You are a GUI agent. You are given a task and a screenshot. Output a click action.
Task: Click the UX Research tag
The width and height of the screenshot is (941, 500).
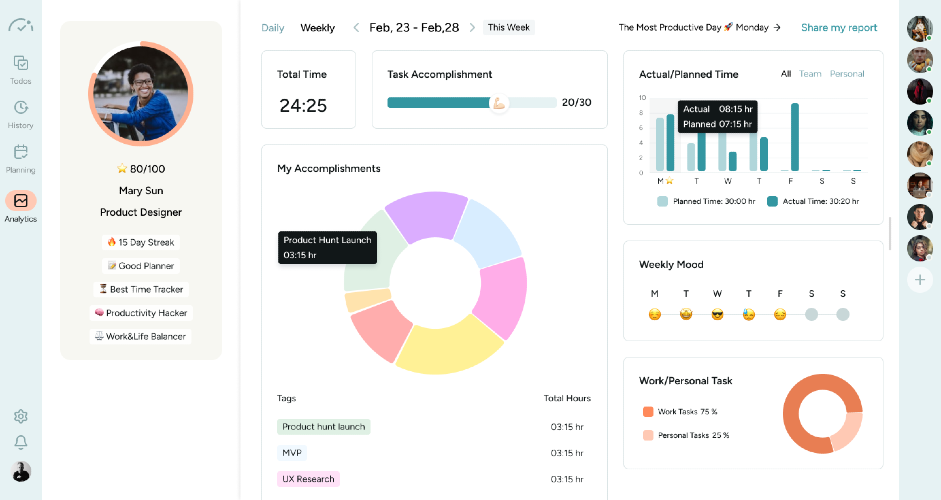click(308, 479)
